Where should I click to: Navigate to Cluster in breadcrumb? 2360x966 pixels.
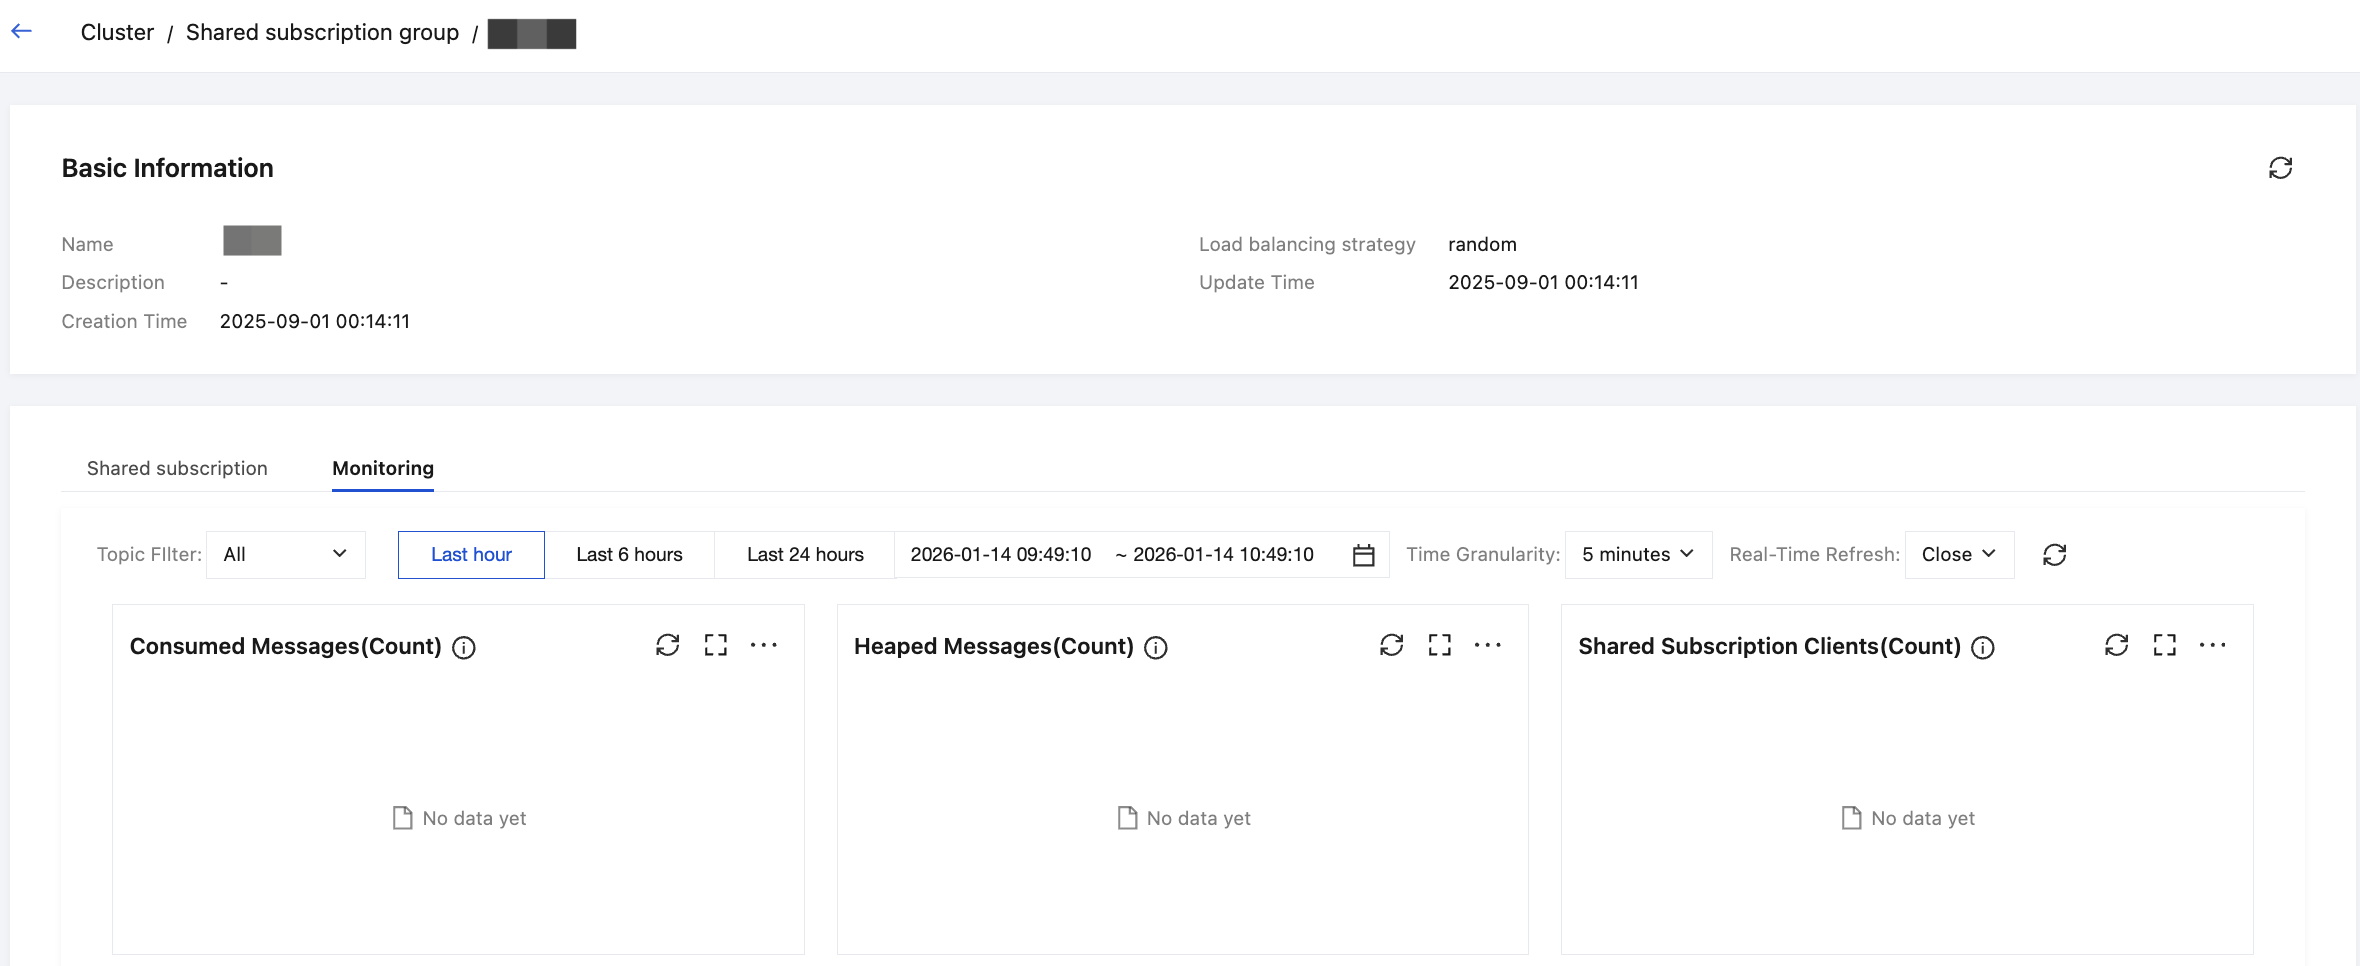point(117,33)
